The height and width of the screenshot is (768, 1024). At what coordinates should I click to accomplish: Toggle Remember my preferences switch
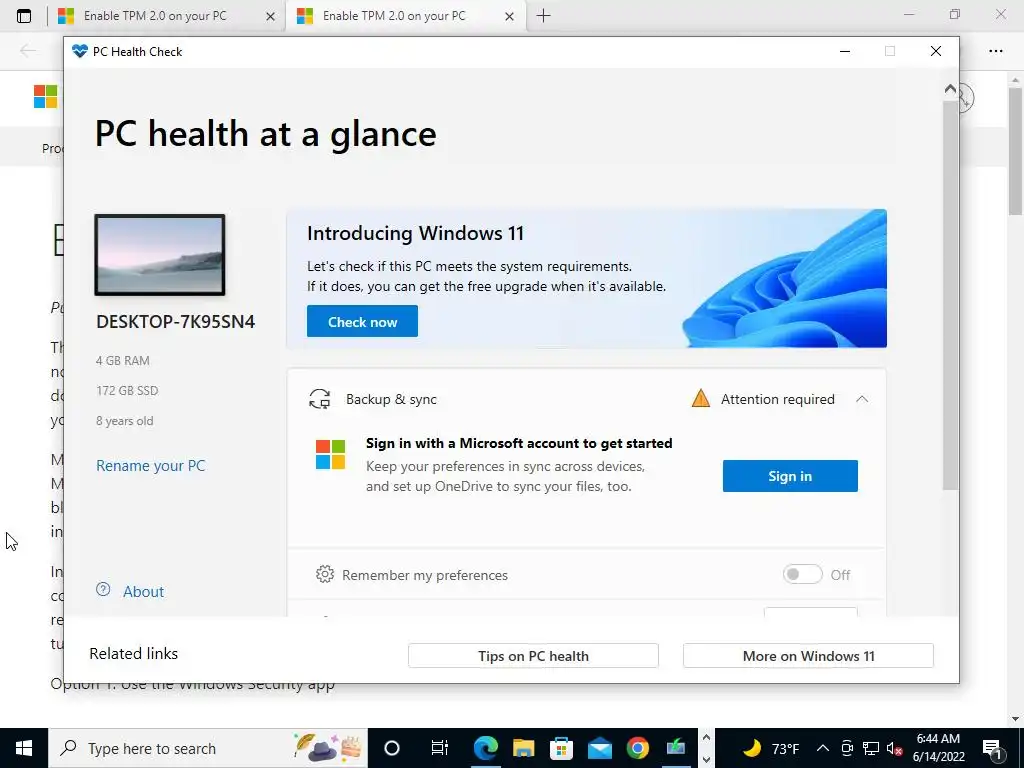click(803, 574)
